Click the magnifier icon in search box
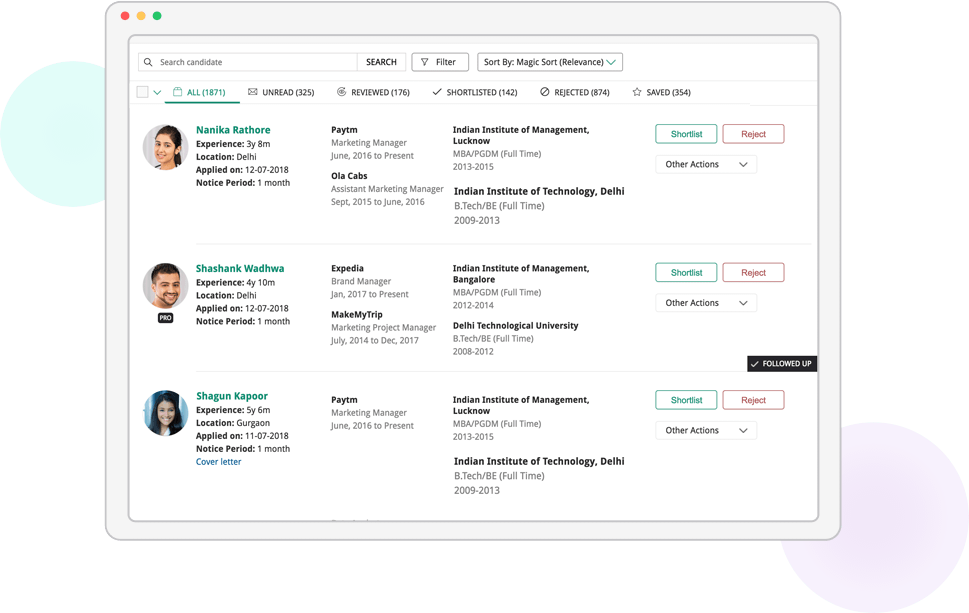 coord(149,62)
